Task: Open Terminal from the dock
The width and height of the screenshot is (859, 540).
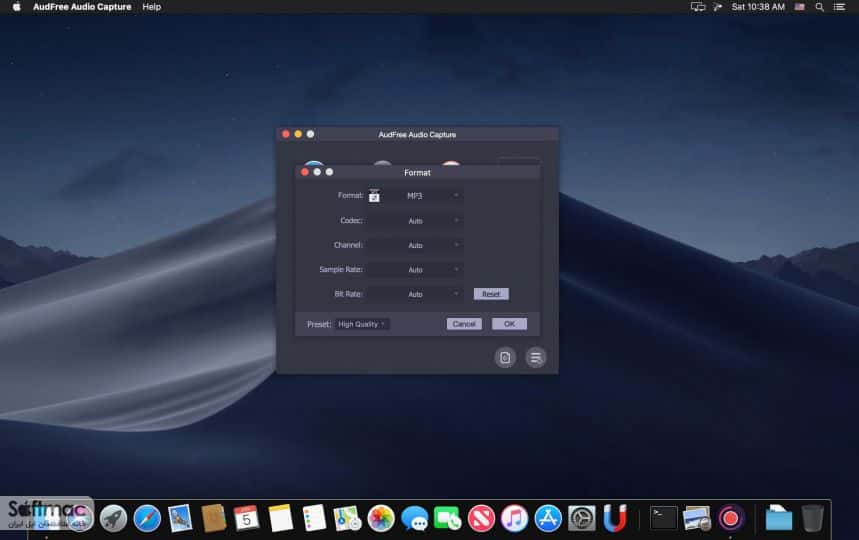Action: tap(663, 518)
